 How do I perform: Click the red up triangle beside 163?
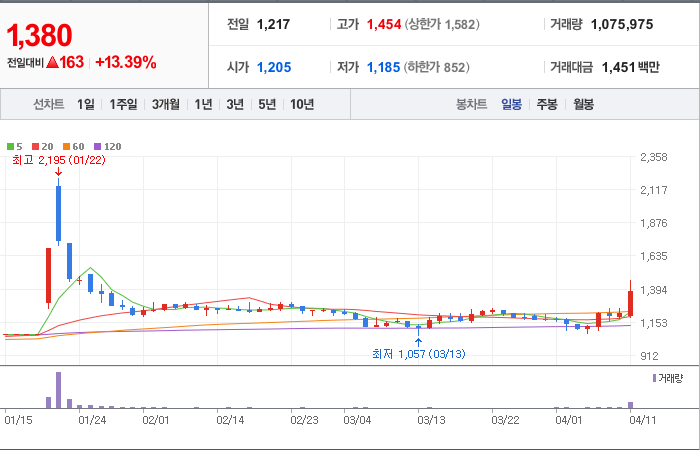pos(52,62)
